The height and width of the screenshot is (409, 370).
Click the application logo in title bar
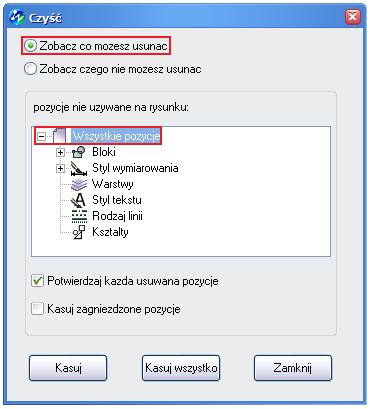17,17
